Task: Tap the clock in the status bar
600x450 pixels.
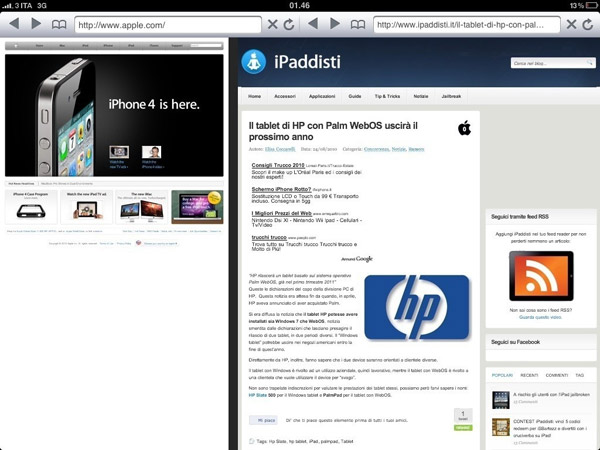Action: 299,5
